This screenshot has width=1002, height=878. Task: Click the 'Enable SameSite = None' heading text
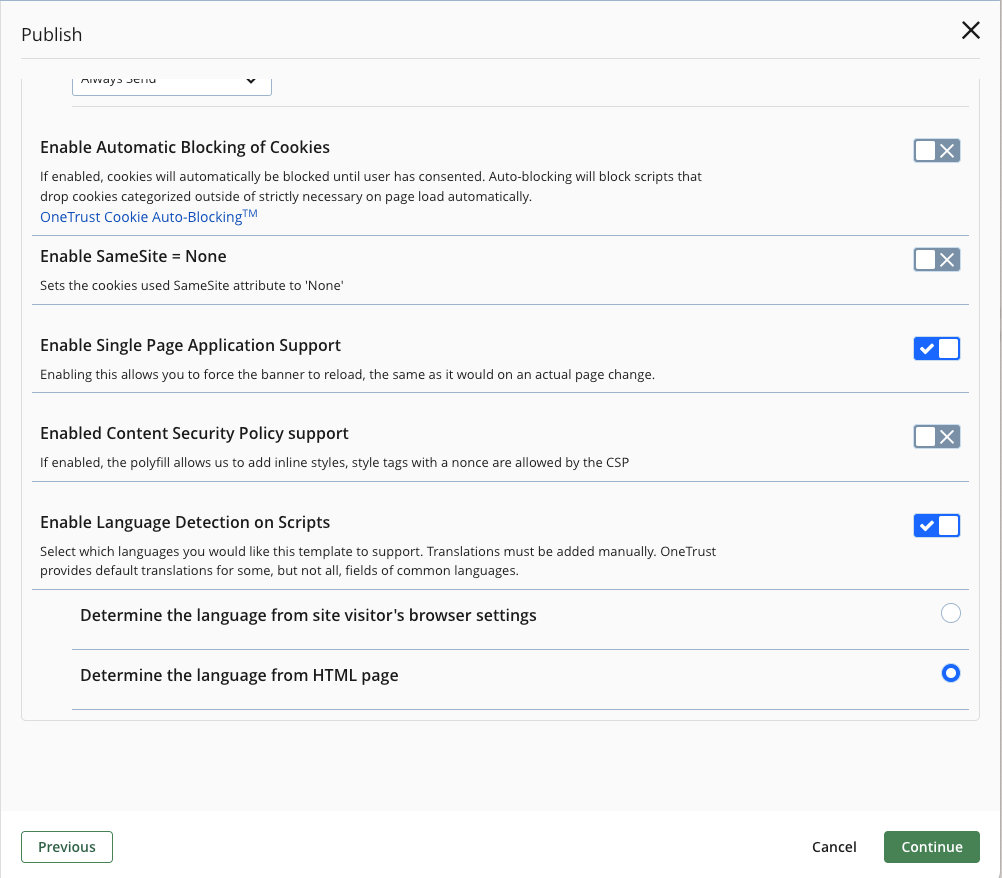(x=133, y=256)
